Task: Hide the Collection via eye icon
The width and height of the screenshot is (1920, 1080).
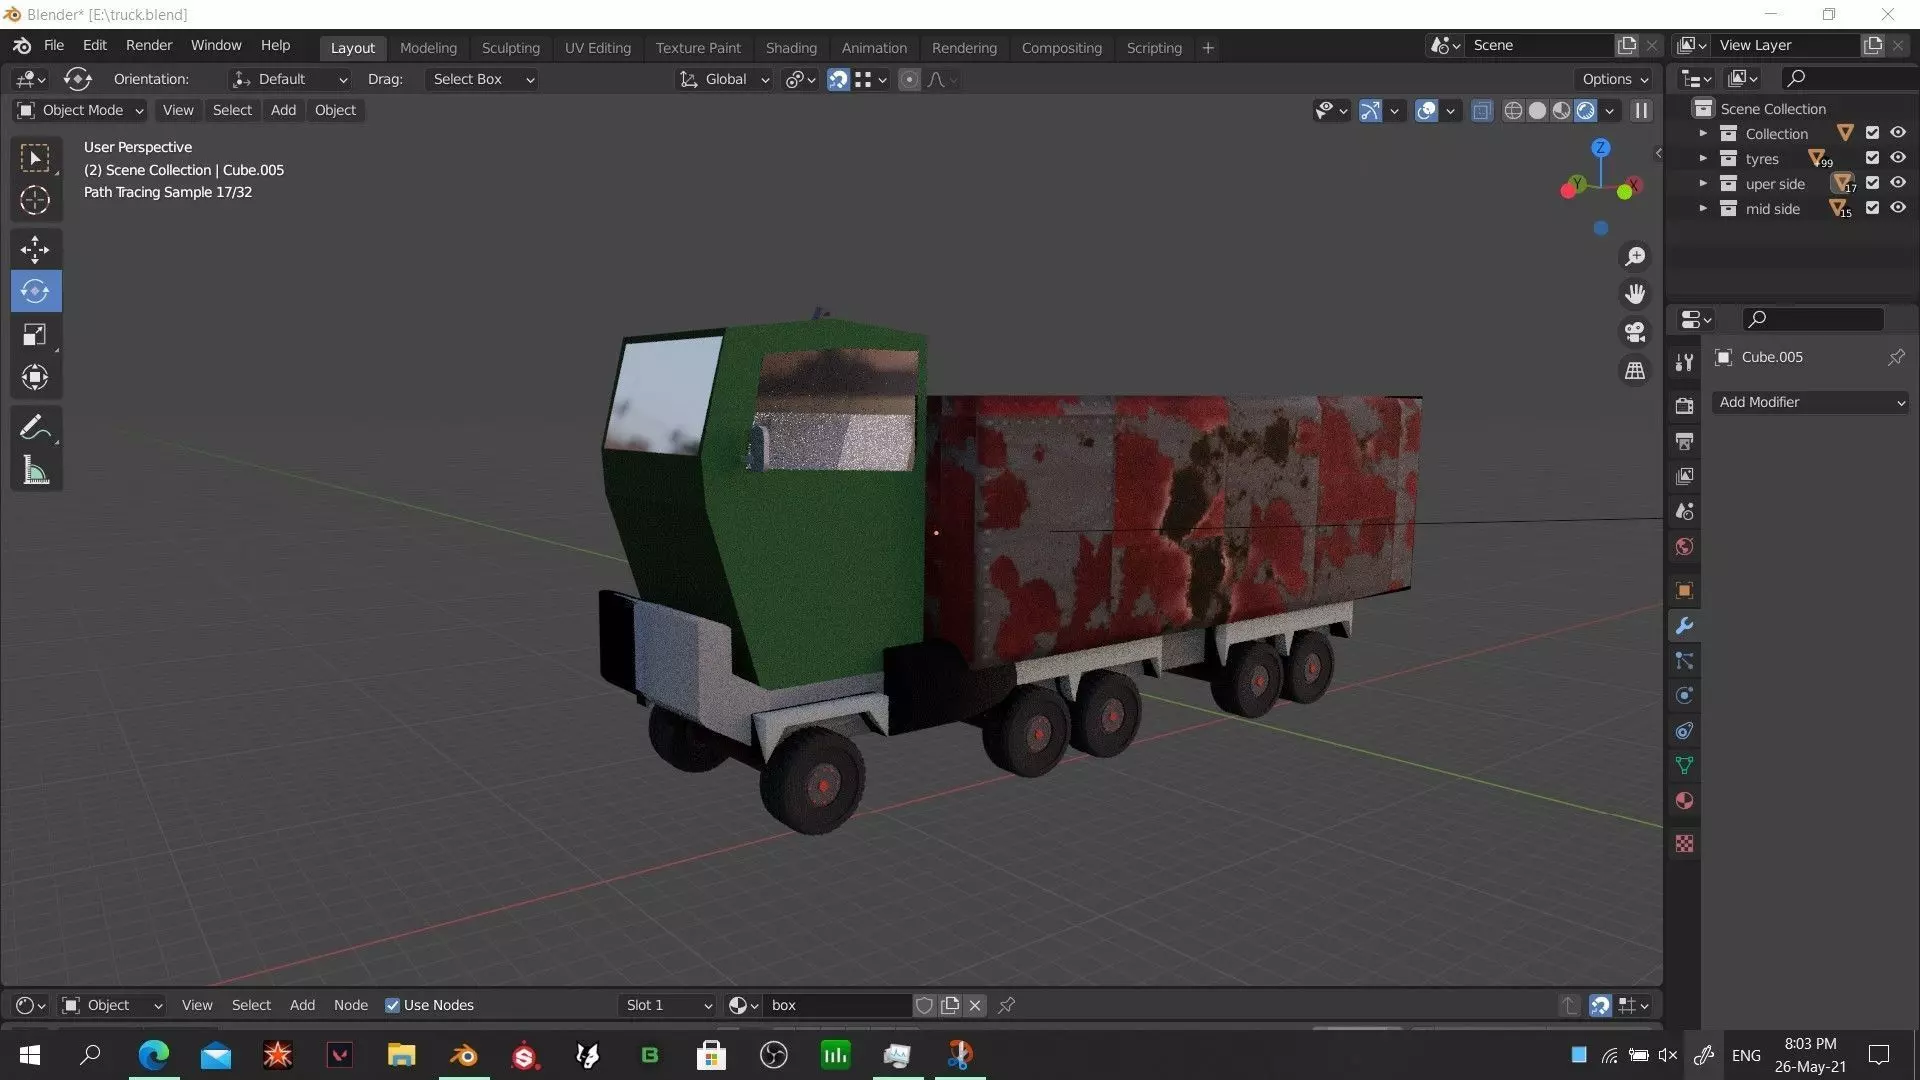Action: (1897, 133)
